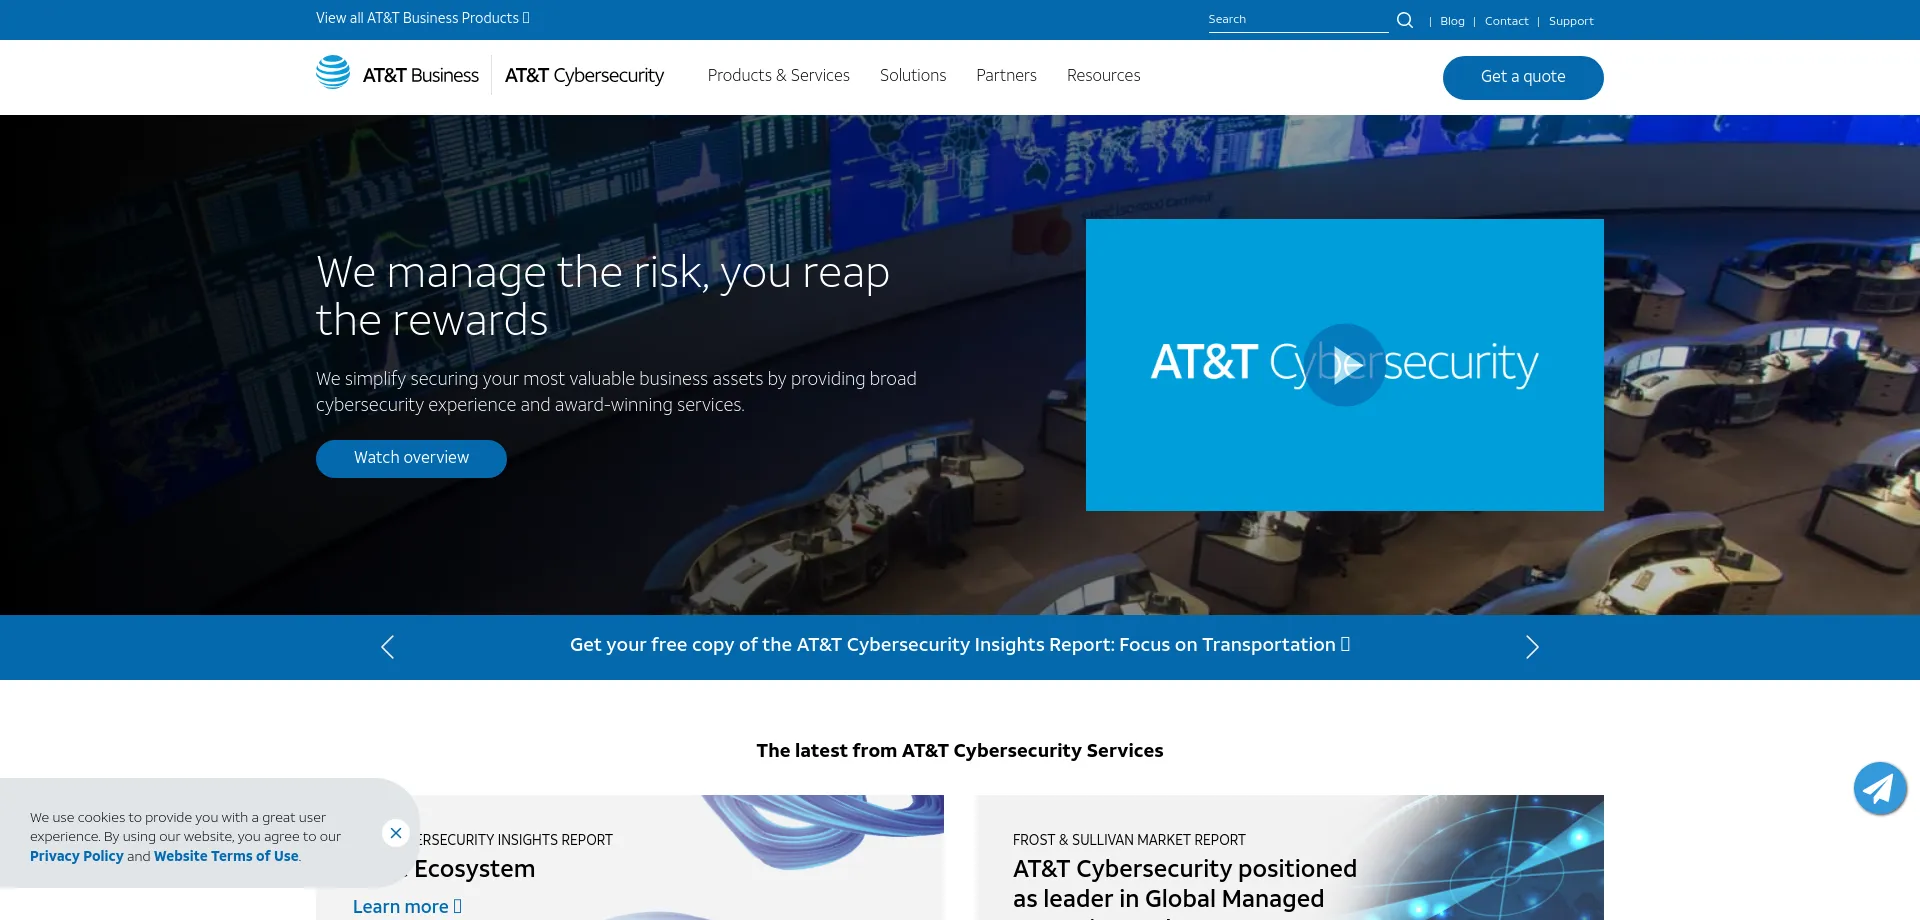Click AT&T Cybersecurity brand text

tap(584, 76)
